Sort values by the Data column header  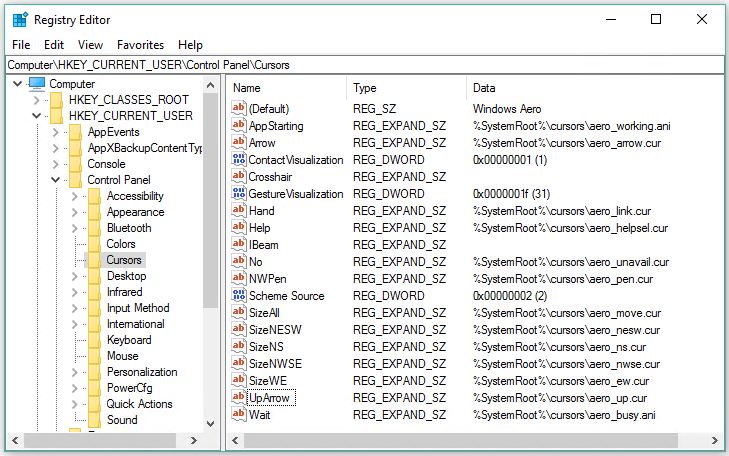click(595, 88)
